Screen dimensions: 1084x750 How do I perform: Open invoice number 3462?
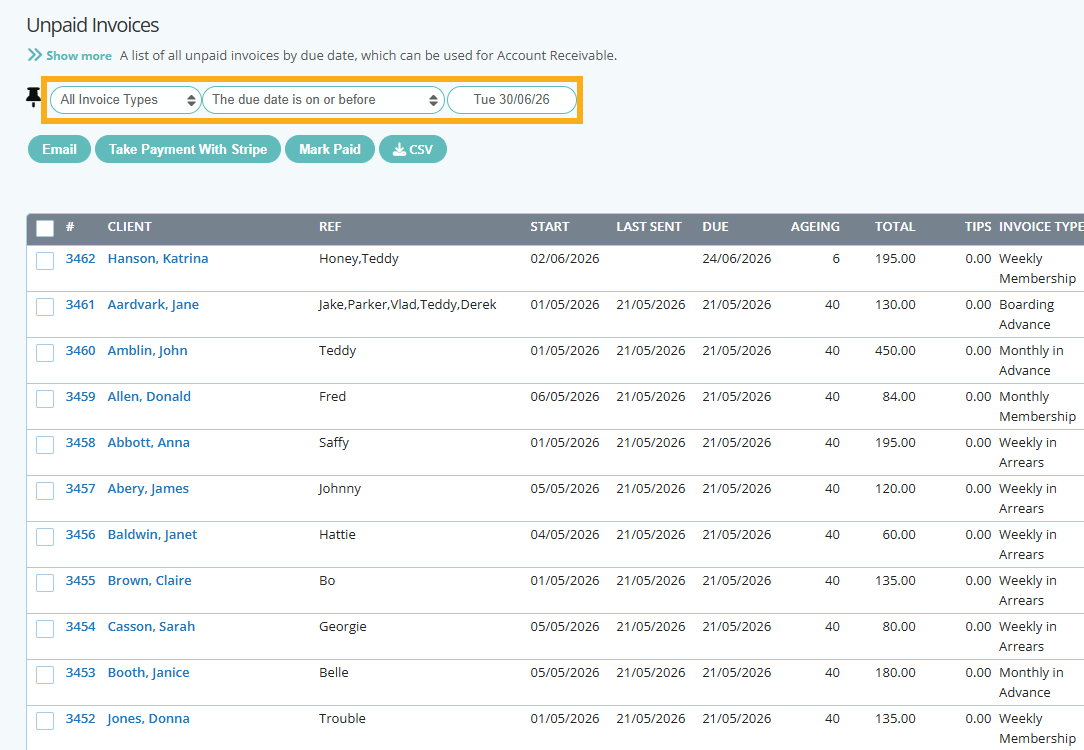click(x=80, y=259)
